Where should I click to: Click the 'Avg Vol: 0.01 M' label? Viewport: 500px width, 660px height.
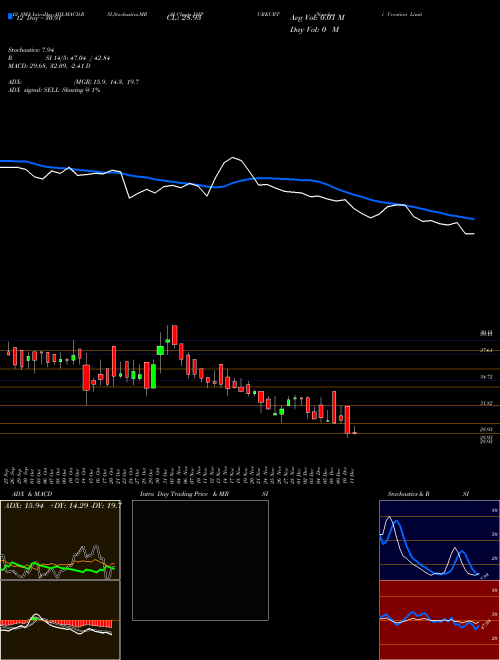(317, 18)
